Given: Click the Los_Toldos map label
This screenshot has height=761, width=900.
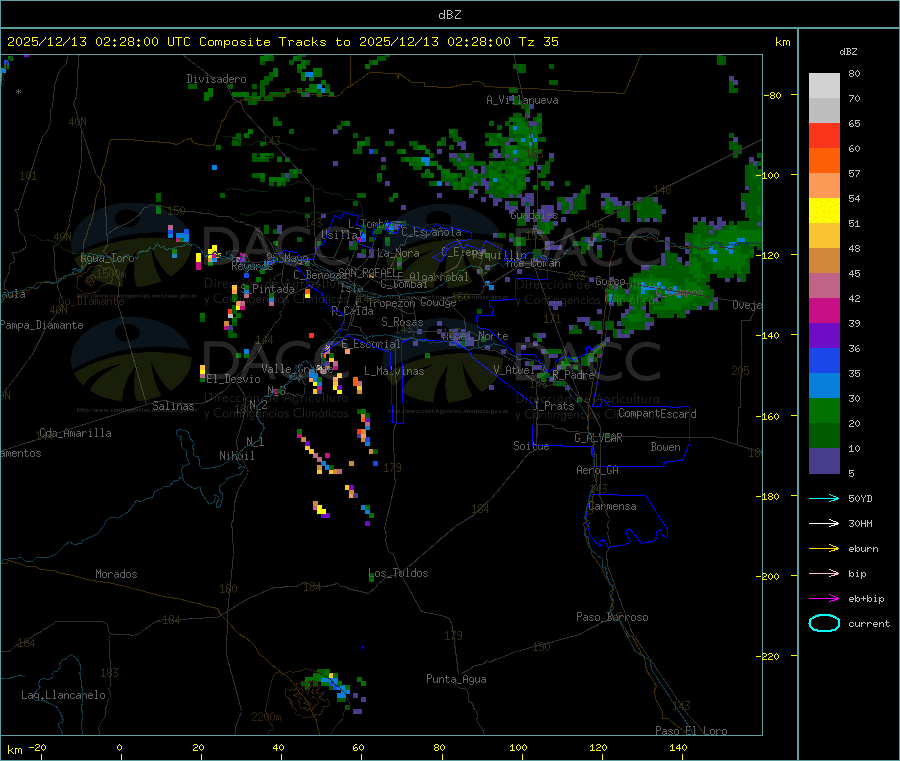Looking at the screenshot, I should click(x=398, y=573).
